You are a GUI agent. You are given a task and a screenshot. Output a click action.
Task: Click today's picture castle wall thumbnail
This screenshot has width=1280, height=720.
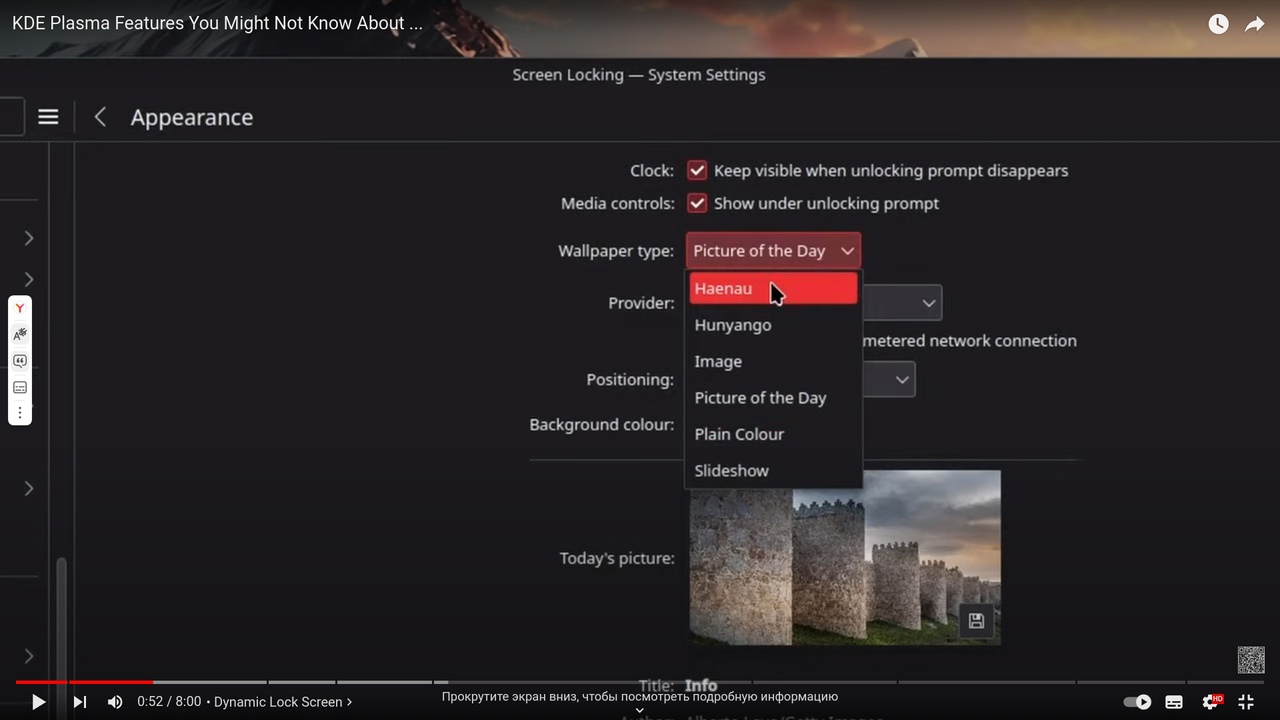click(x=845, y=557)
